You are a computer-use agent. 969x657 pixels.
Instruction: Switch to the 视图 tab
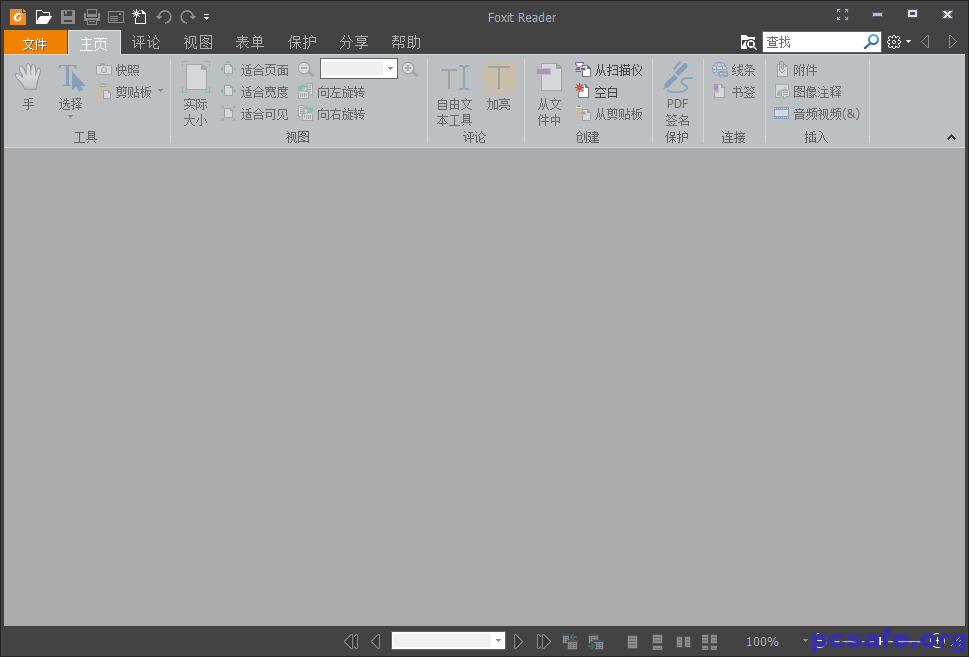point(198,43)
